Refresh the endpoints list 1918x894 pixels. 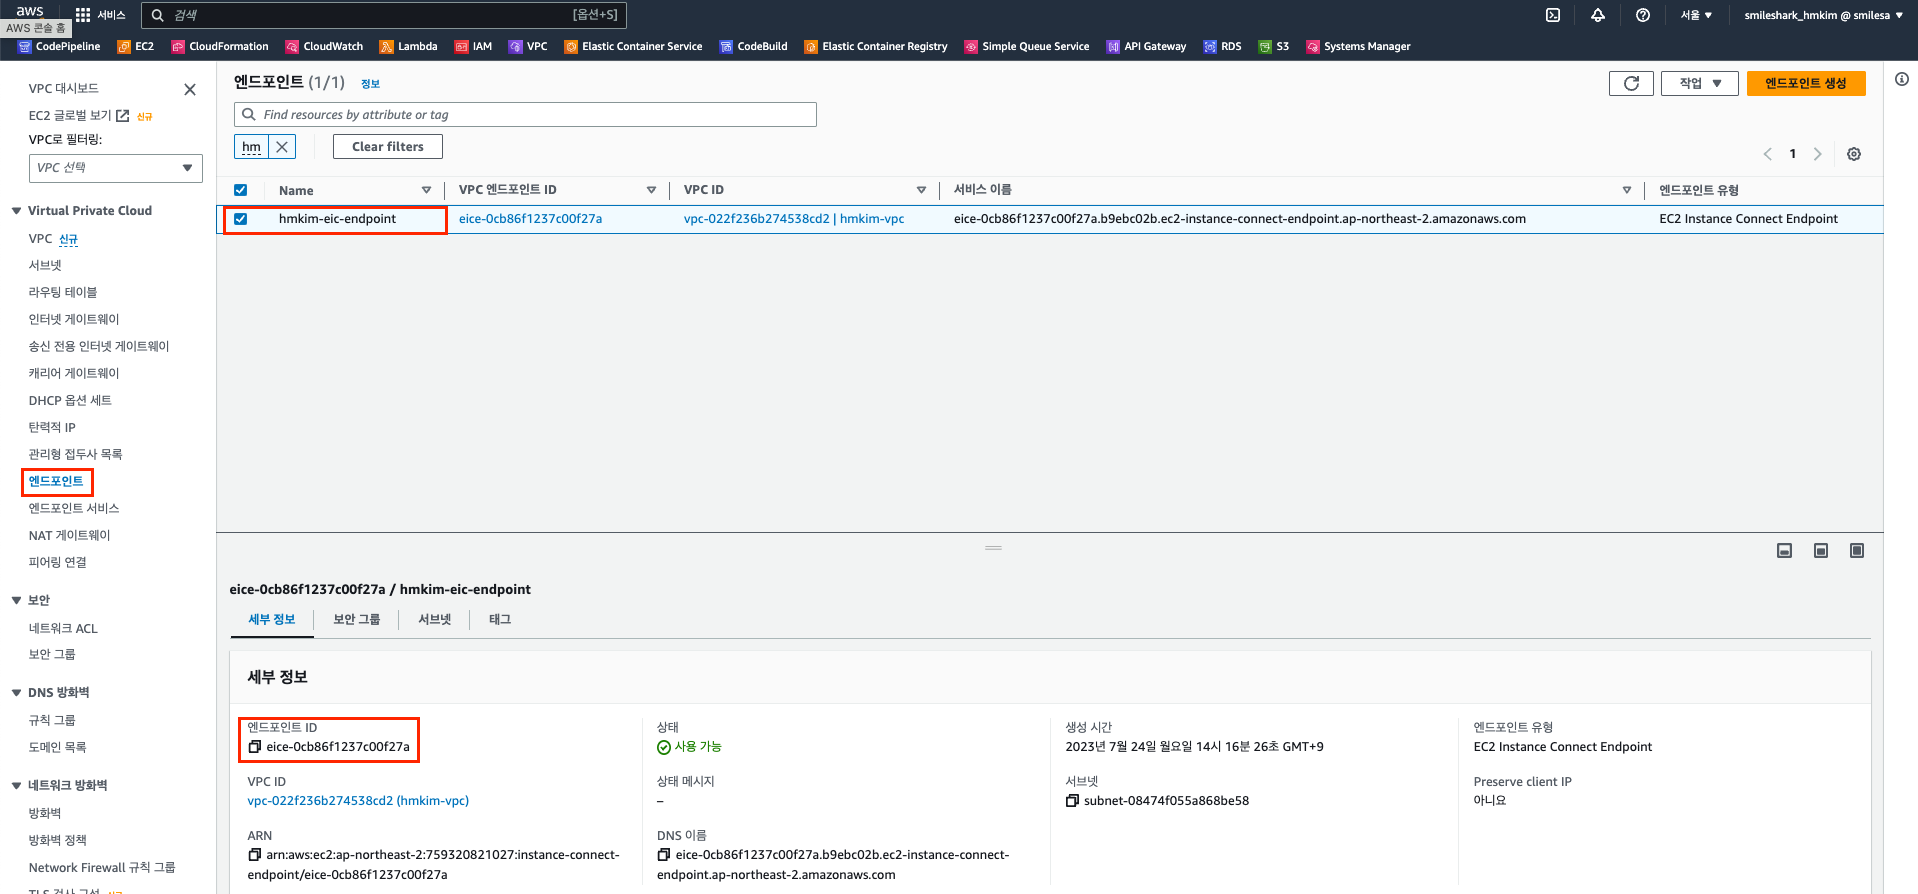click(x=1631, y=83)
